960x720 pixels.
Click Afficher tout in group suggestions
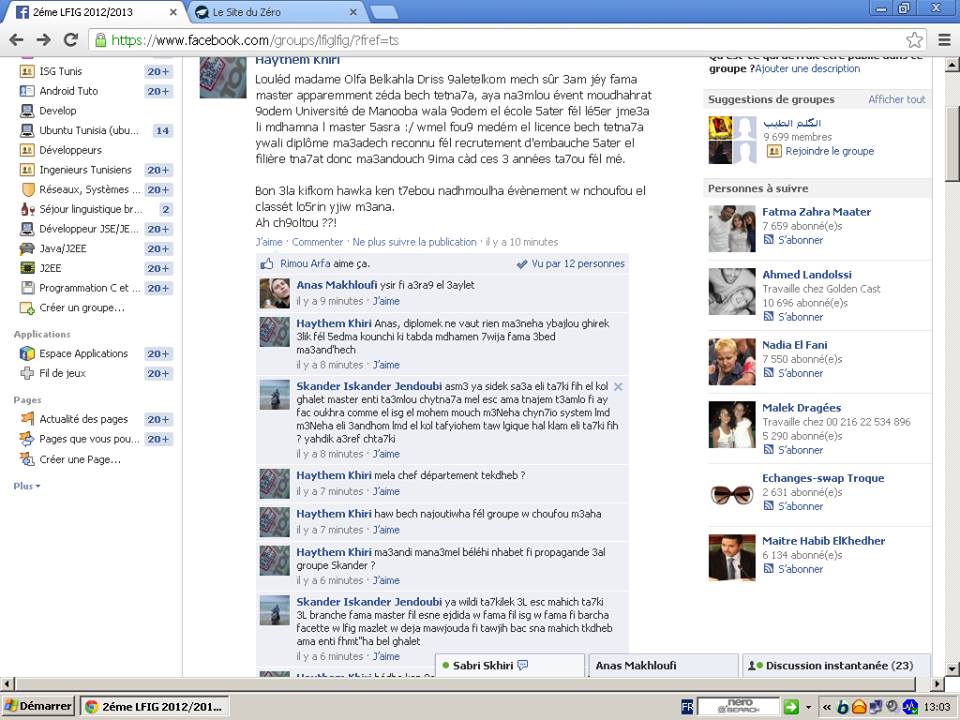click(896, 99)
